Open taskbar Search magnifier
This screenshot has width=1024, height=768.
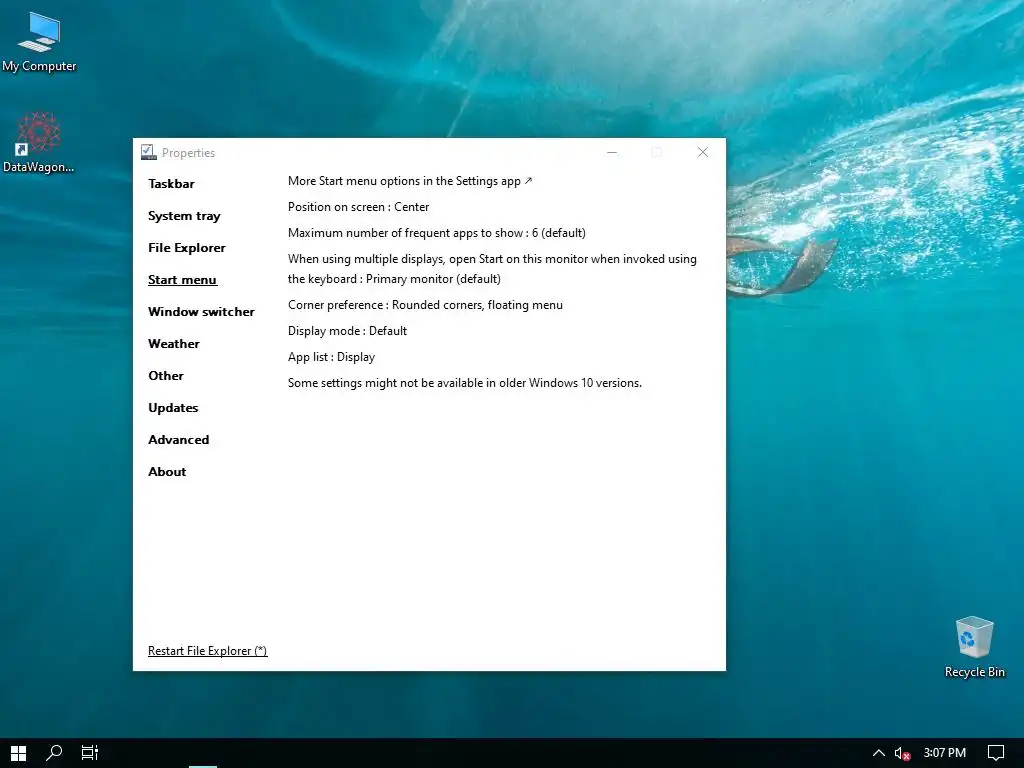point(54,753)
